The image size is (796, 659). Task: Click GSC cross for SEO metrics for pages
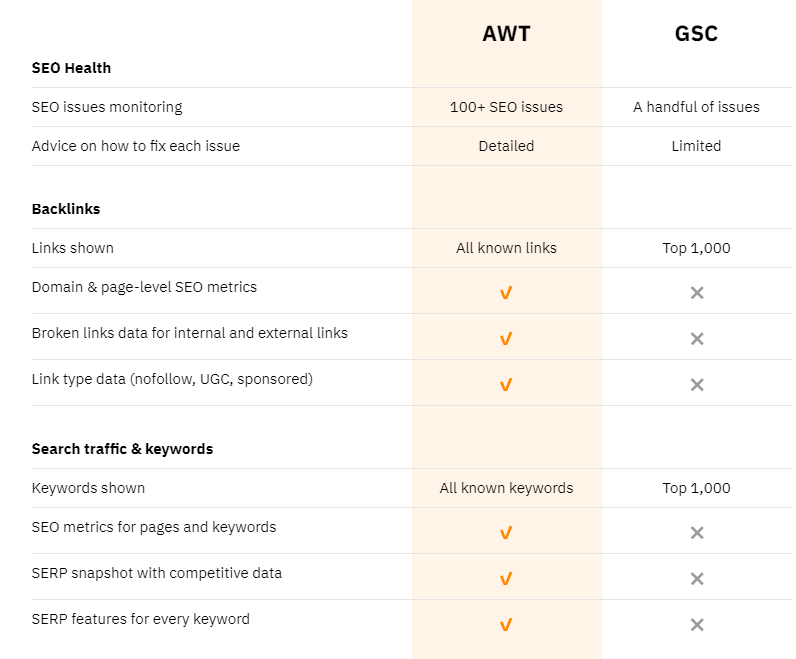click(697, 533)
